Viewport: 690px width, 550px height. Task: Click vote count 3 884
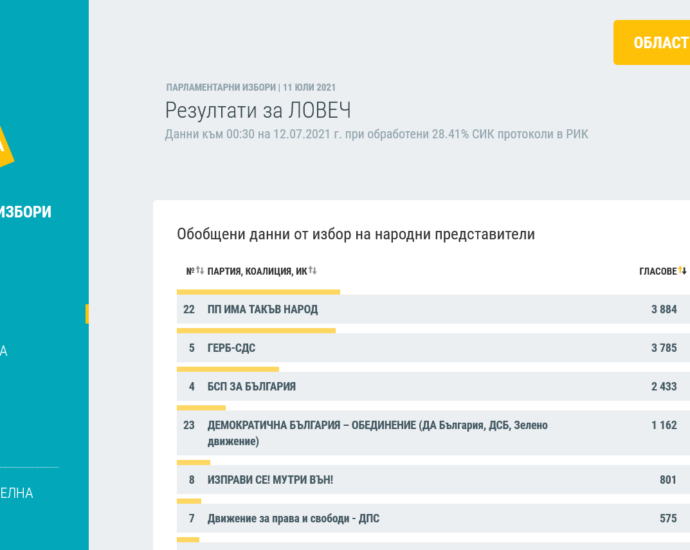tap(664, 309)
